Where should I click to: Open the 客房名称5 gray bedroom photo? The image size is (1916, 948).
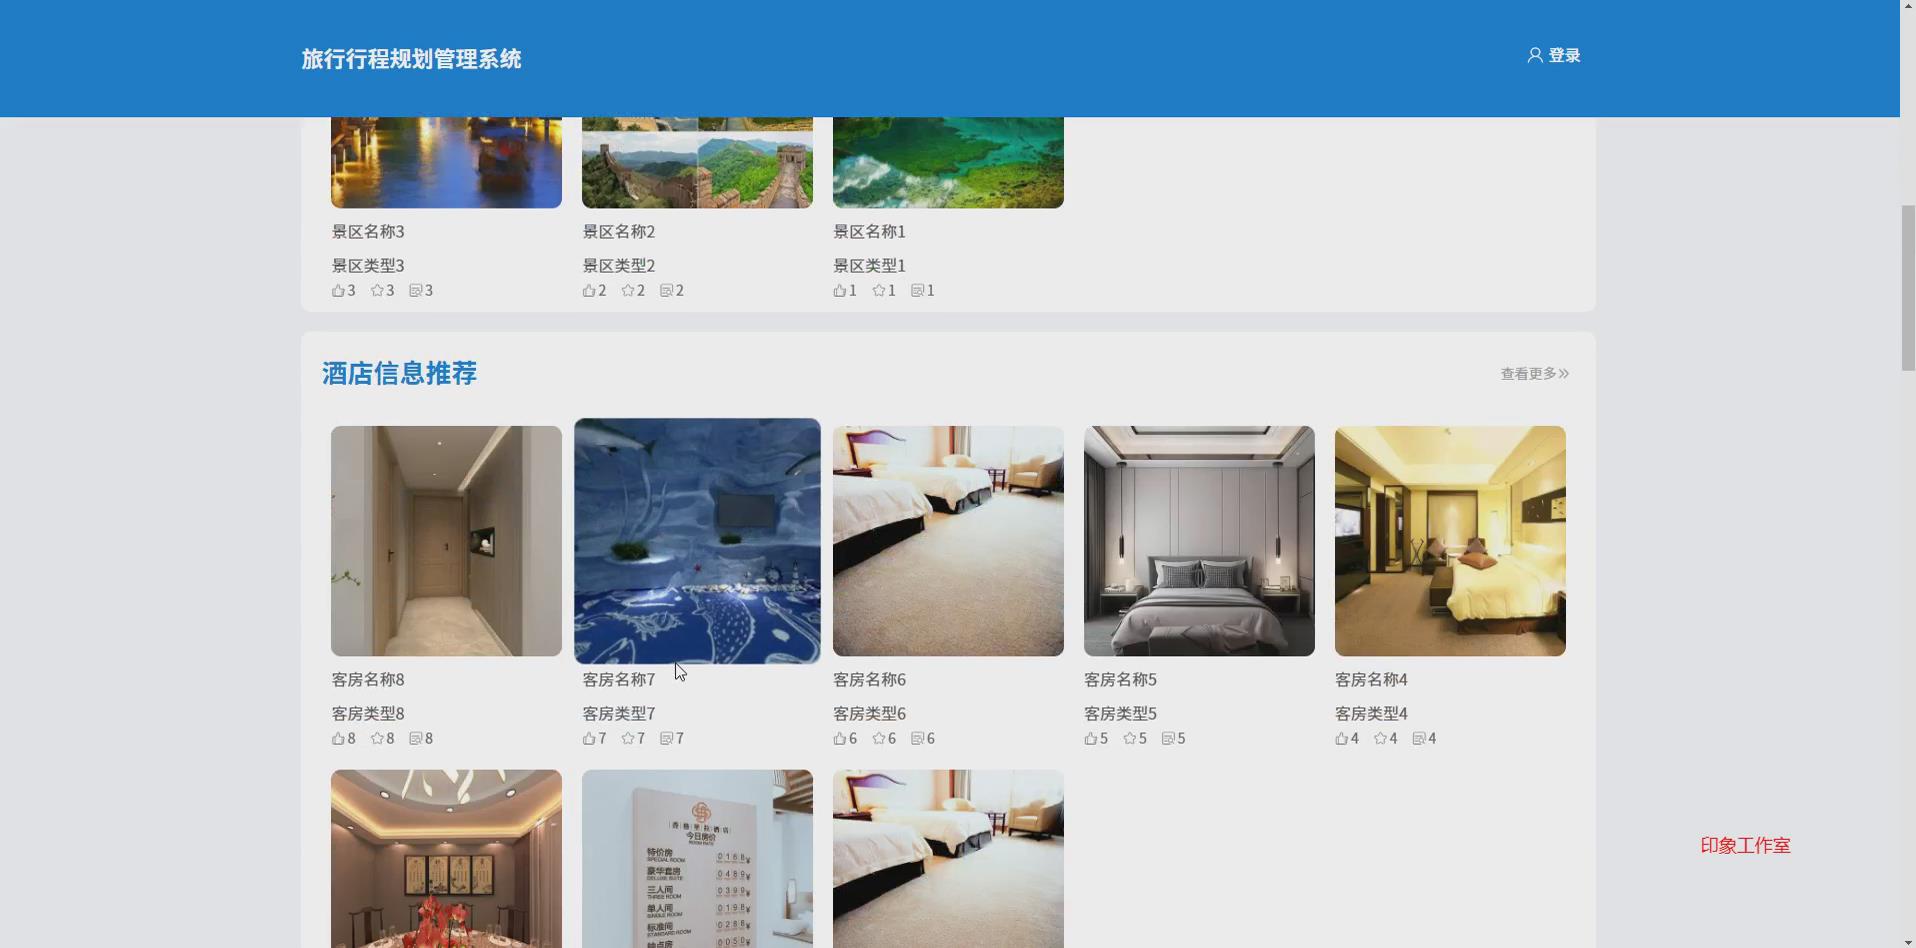pos(1199,541)
